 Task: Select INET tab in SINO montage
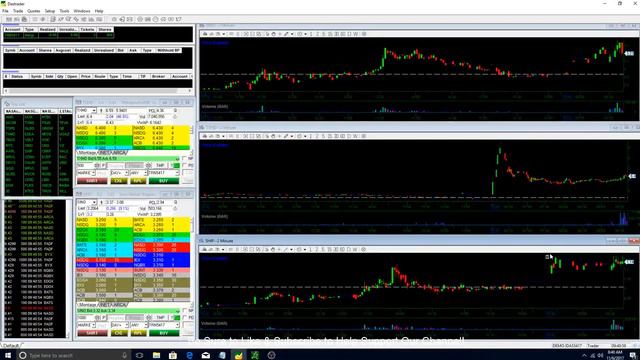105,305
